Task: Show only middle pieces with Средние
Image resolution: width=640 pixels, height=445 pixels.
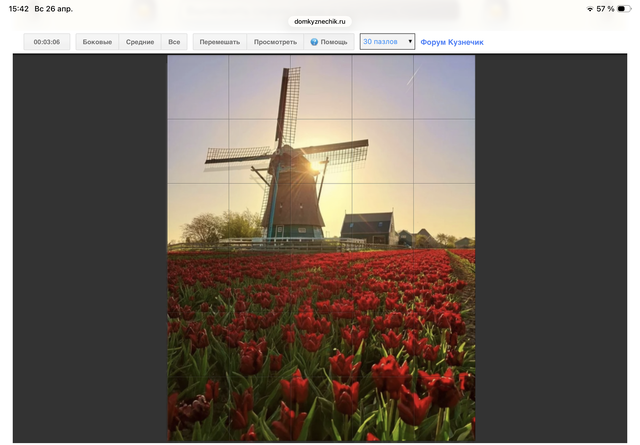Action: coord(140,42)
